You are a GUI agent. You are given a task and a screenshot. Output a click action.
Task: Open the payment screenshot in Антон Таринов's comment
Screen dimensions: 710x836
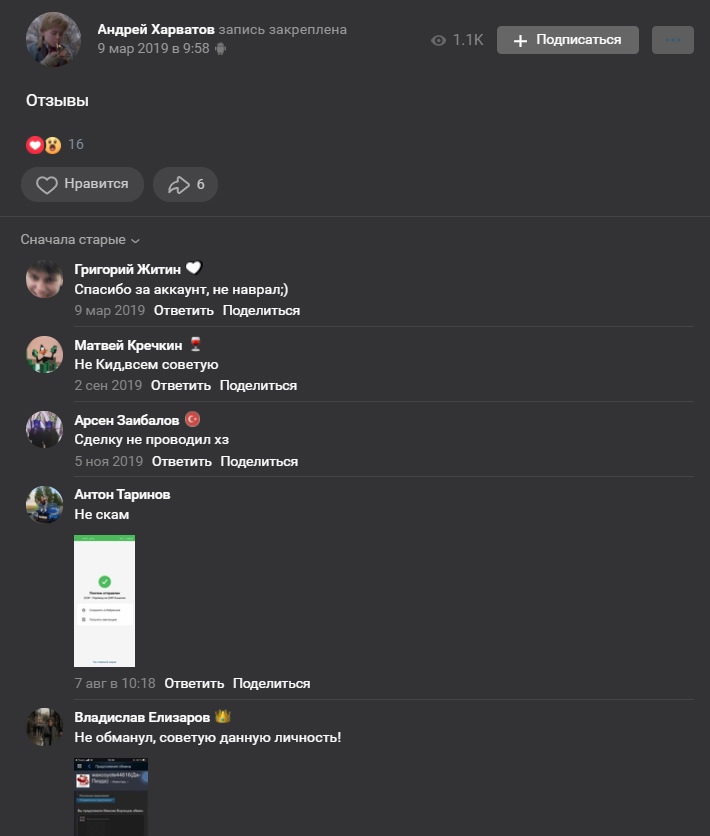104,601
